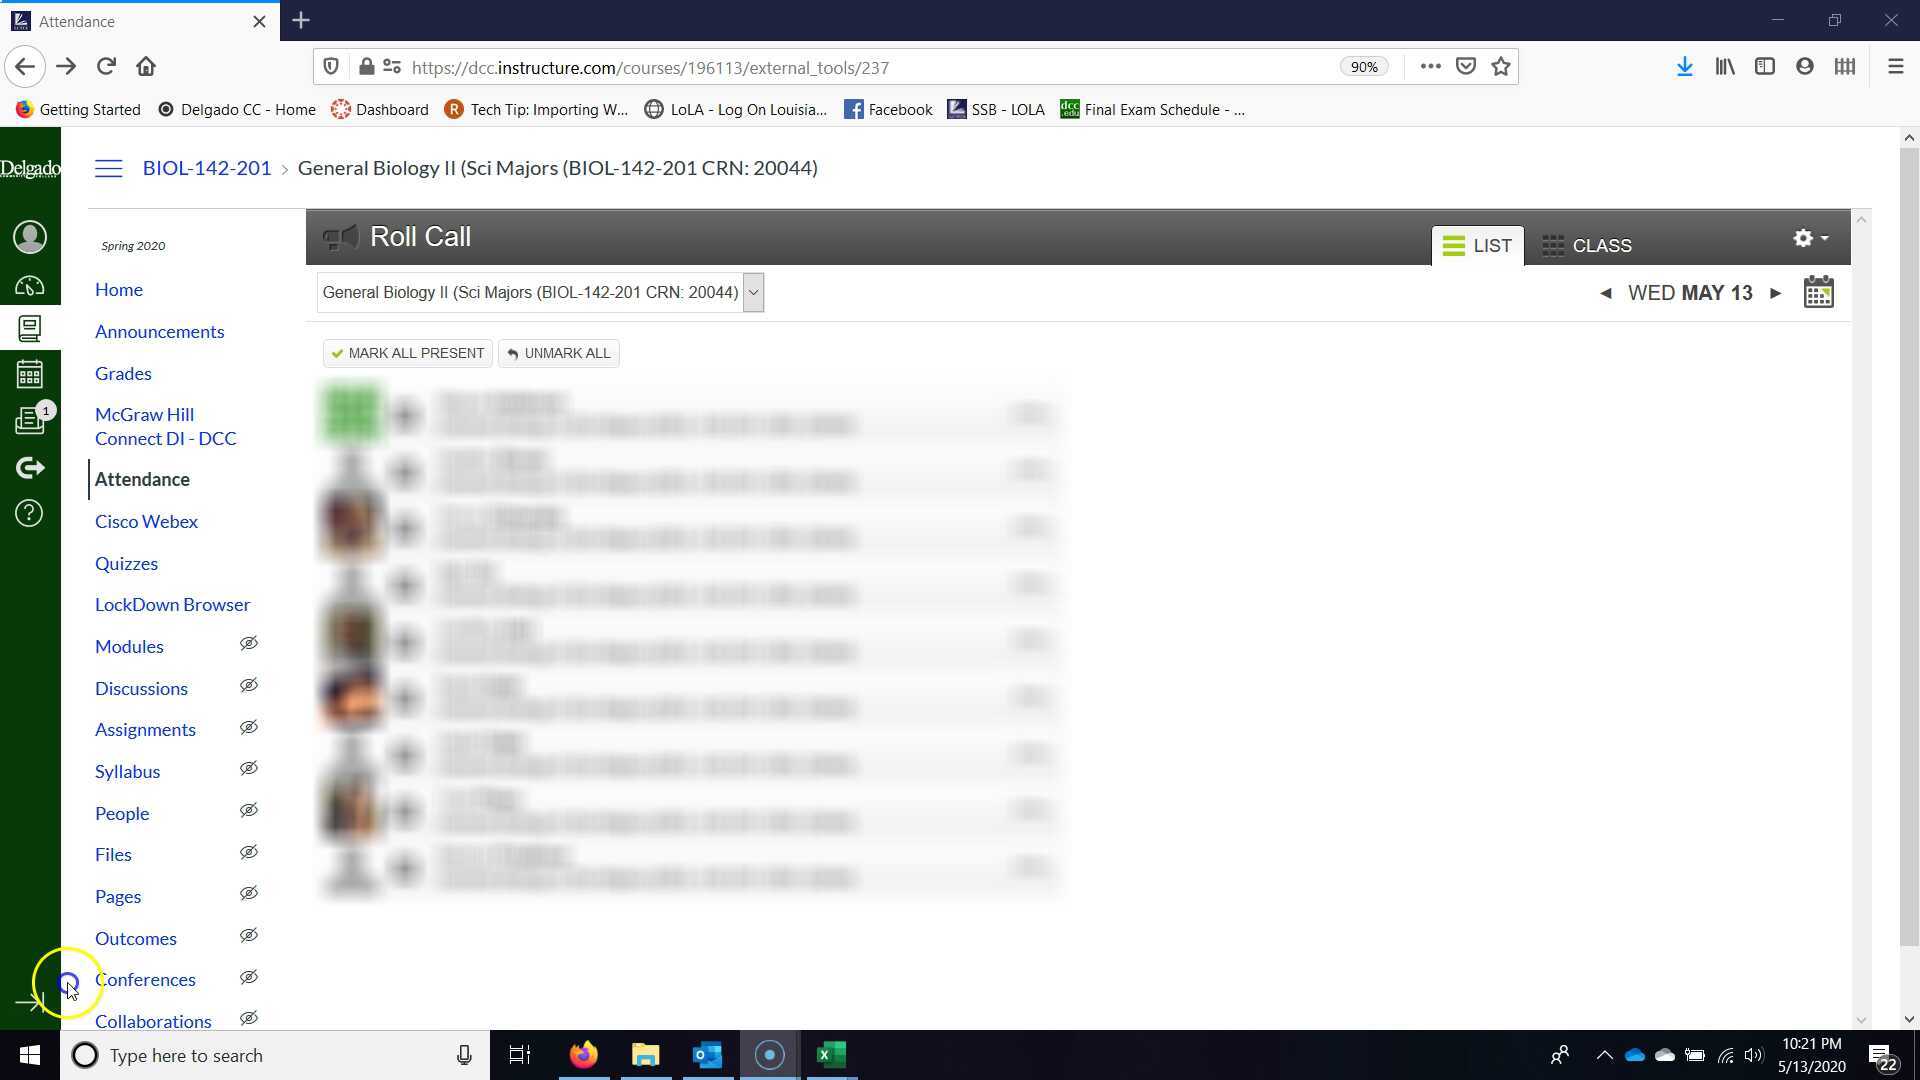The height and width of the screenshot is (1080, 1920).
Task: Click inside the Windows search box
Action: pyautogui.click(x=250, y=1055)
